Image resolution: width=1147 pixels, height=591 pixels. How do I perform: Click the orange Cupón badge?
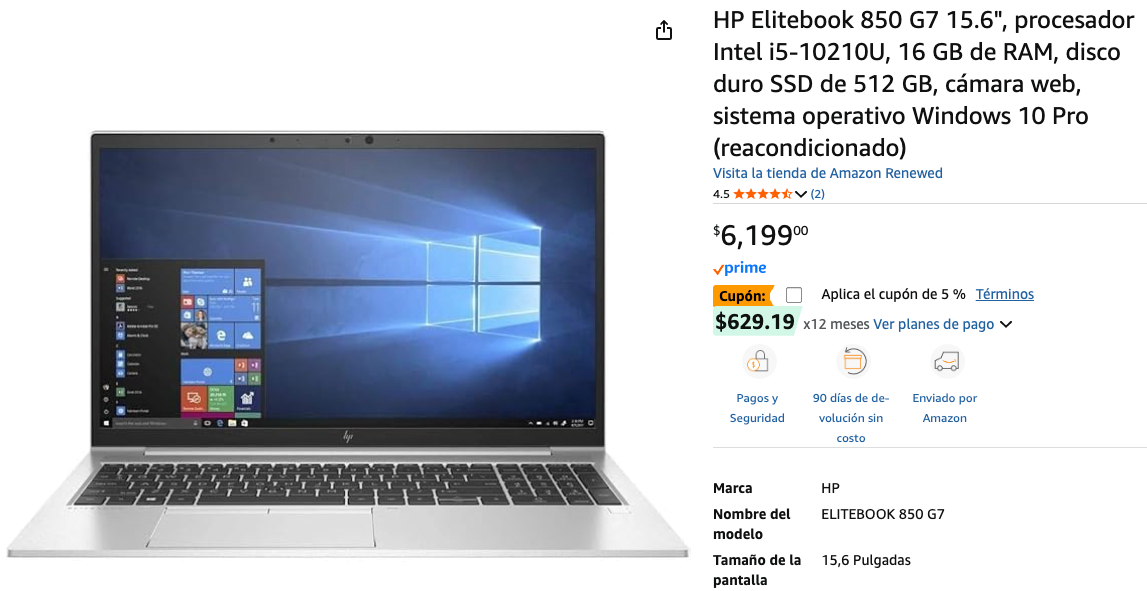click(742, 296)
